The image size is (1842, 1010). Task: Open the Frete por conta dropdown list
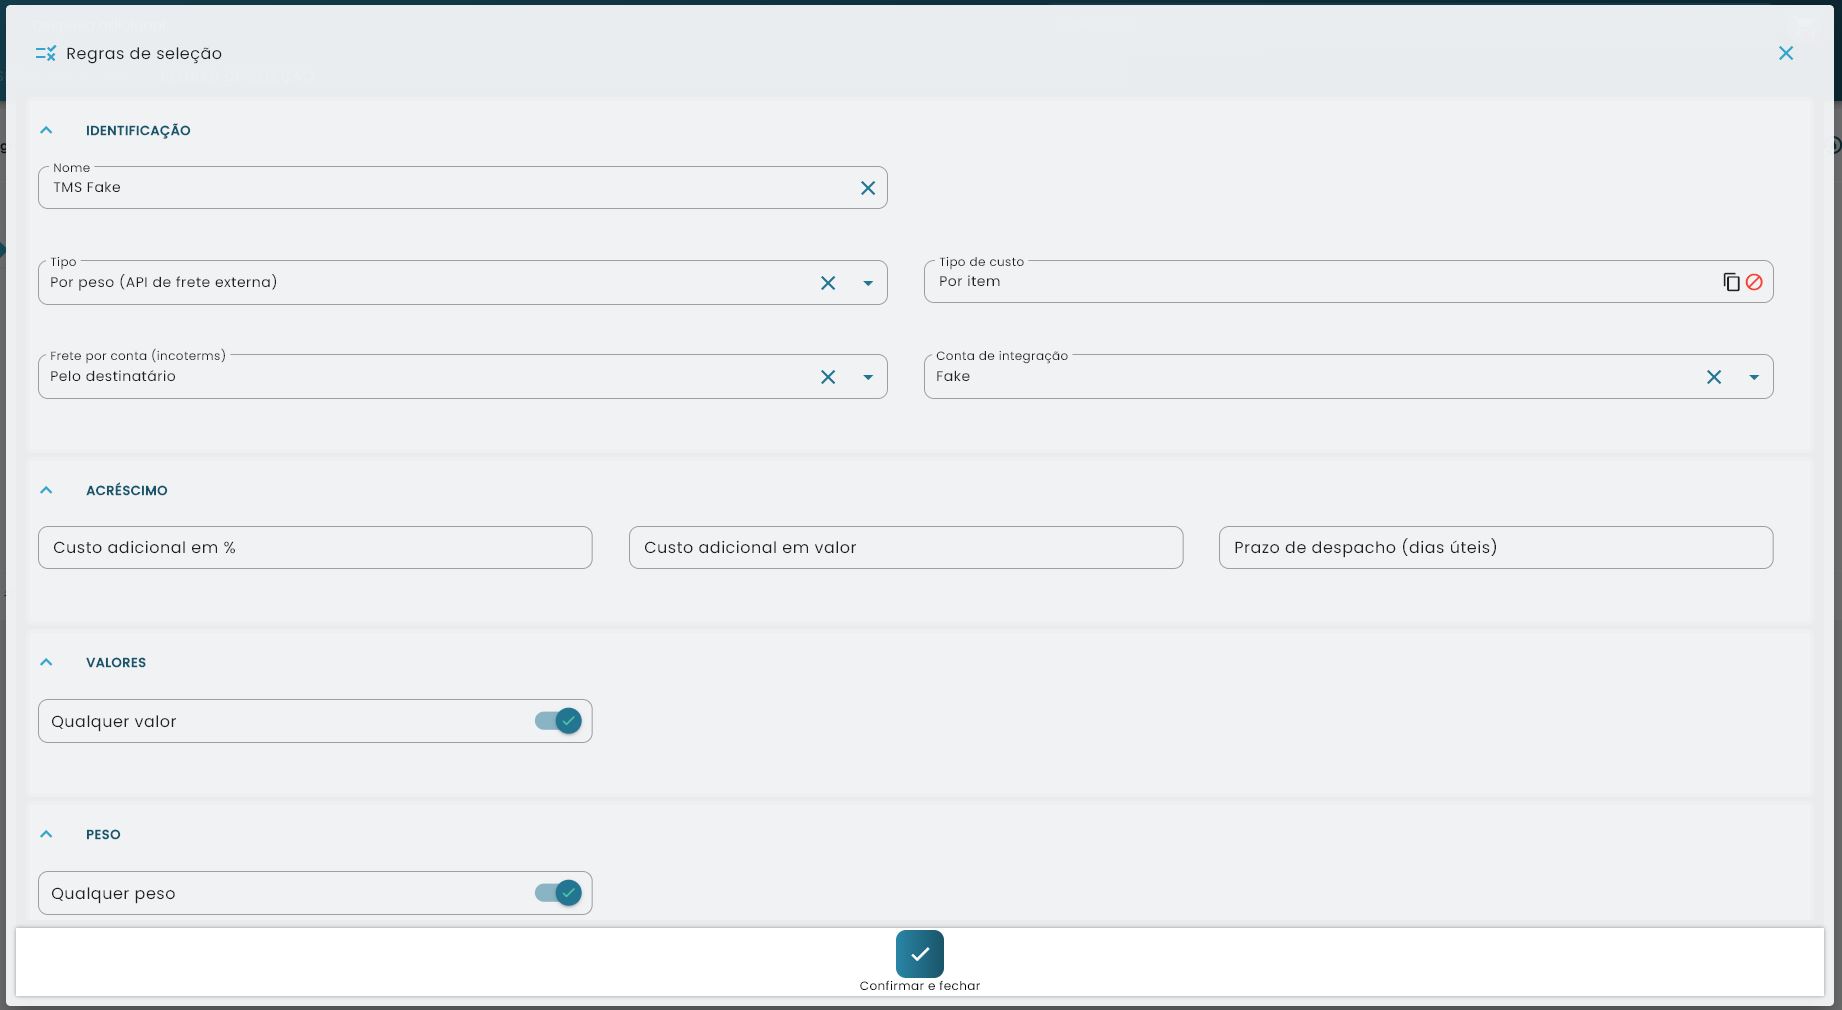pos(866,377)
